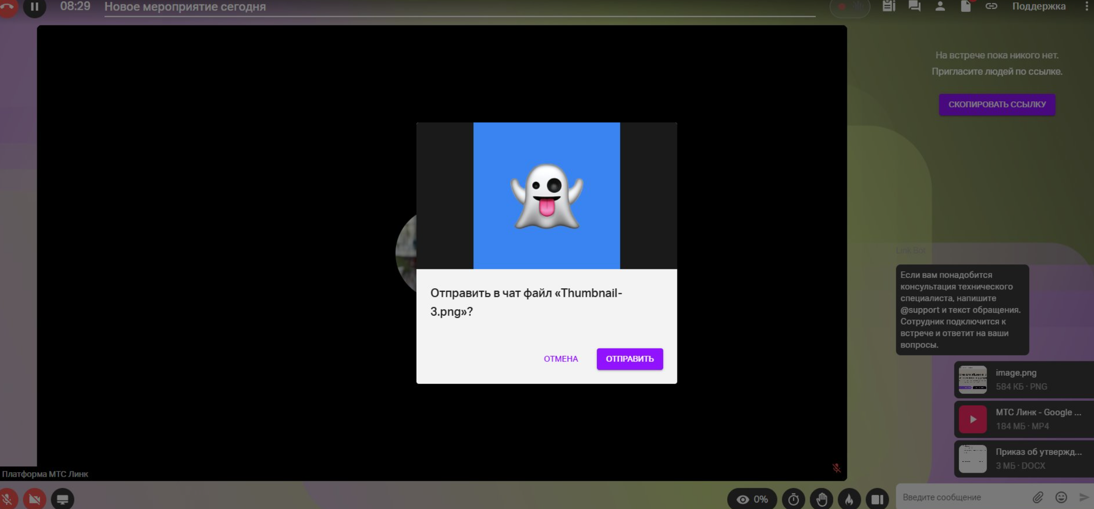Screen dimensions: 1094x509
Task: Click the '3 МБ · DOCX' file size text
Action: point(1021,466)
